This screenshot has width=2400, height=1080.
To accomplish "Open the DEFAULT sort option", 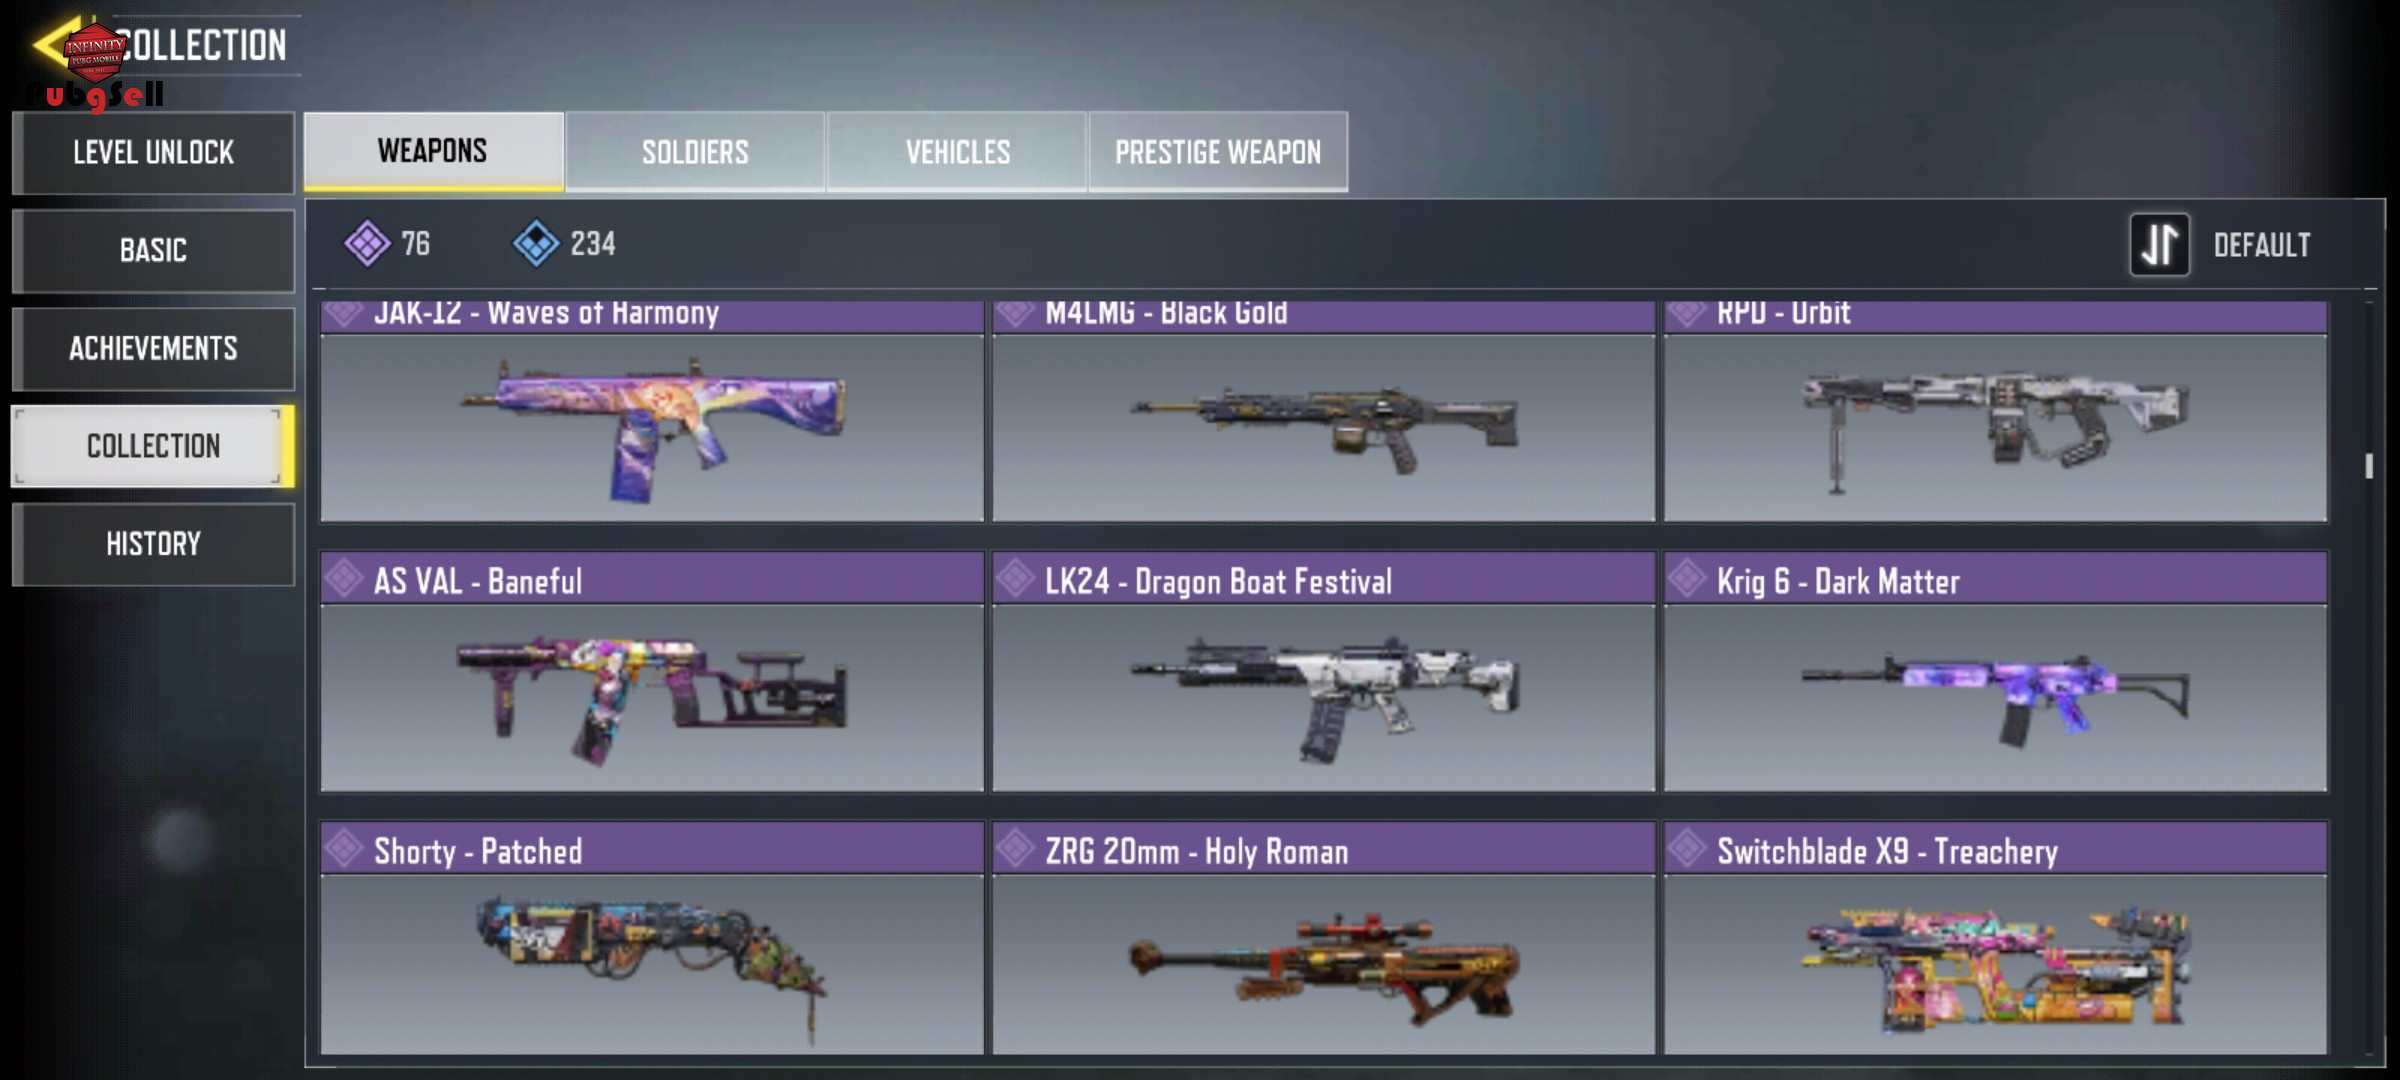I will coord(2261,245).
